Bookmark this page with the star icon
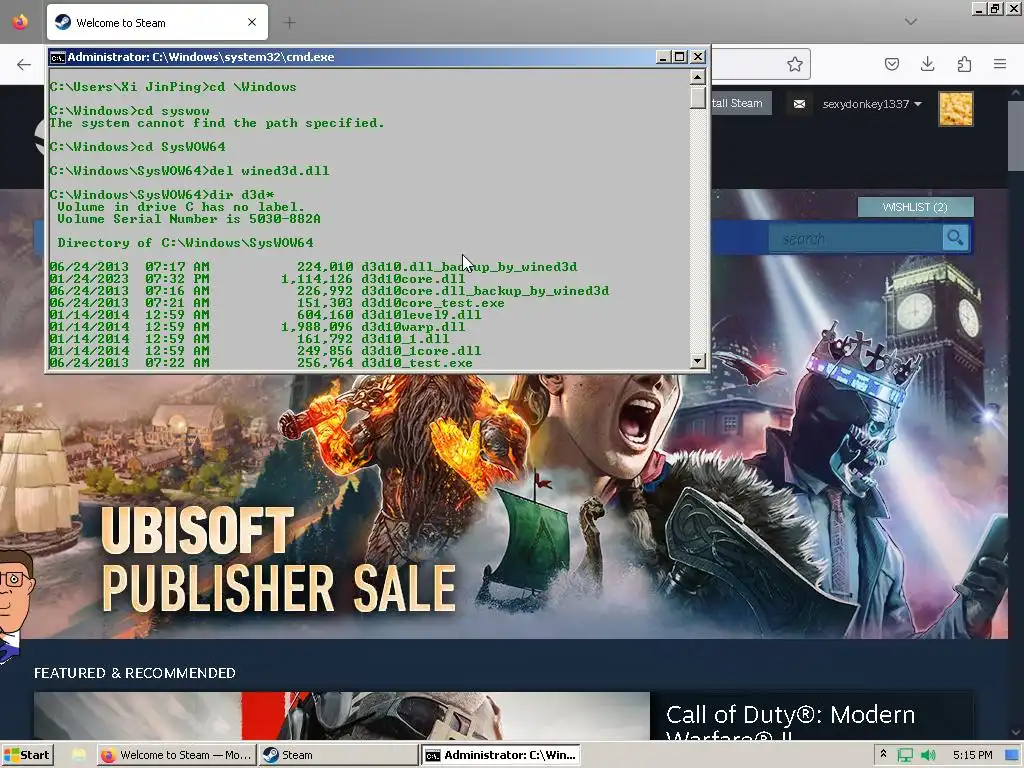Screen dimensions: 1024x768 click(794, 64)
